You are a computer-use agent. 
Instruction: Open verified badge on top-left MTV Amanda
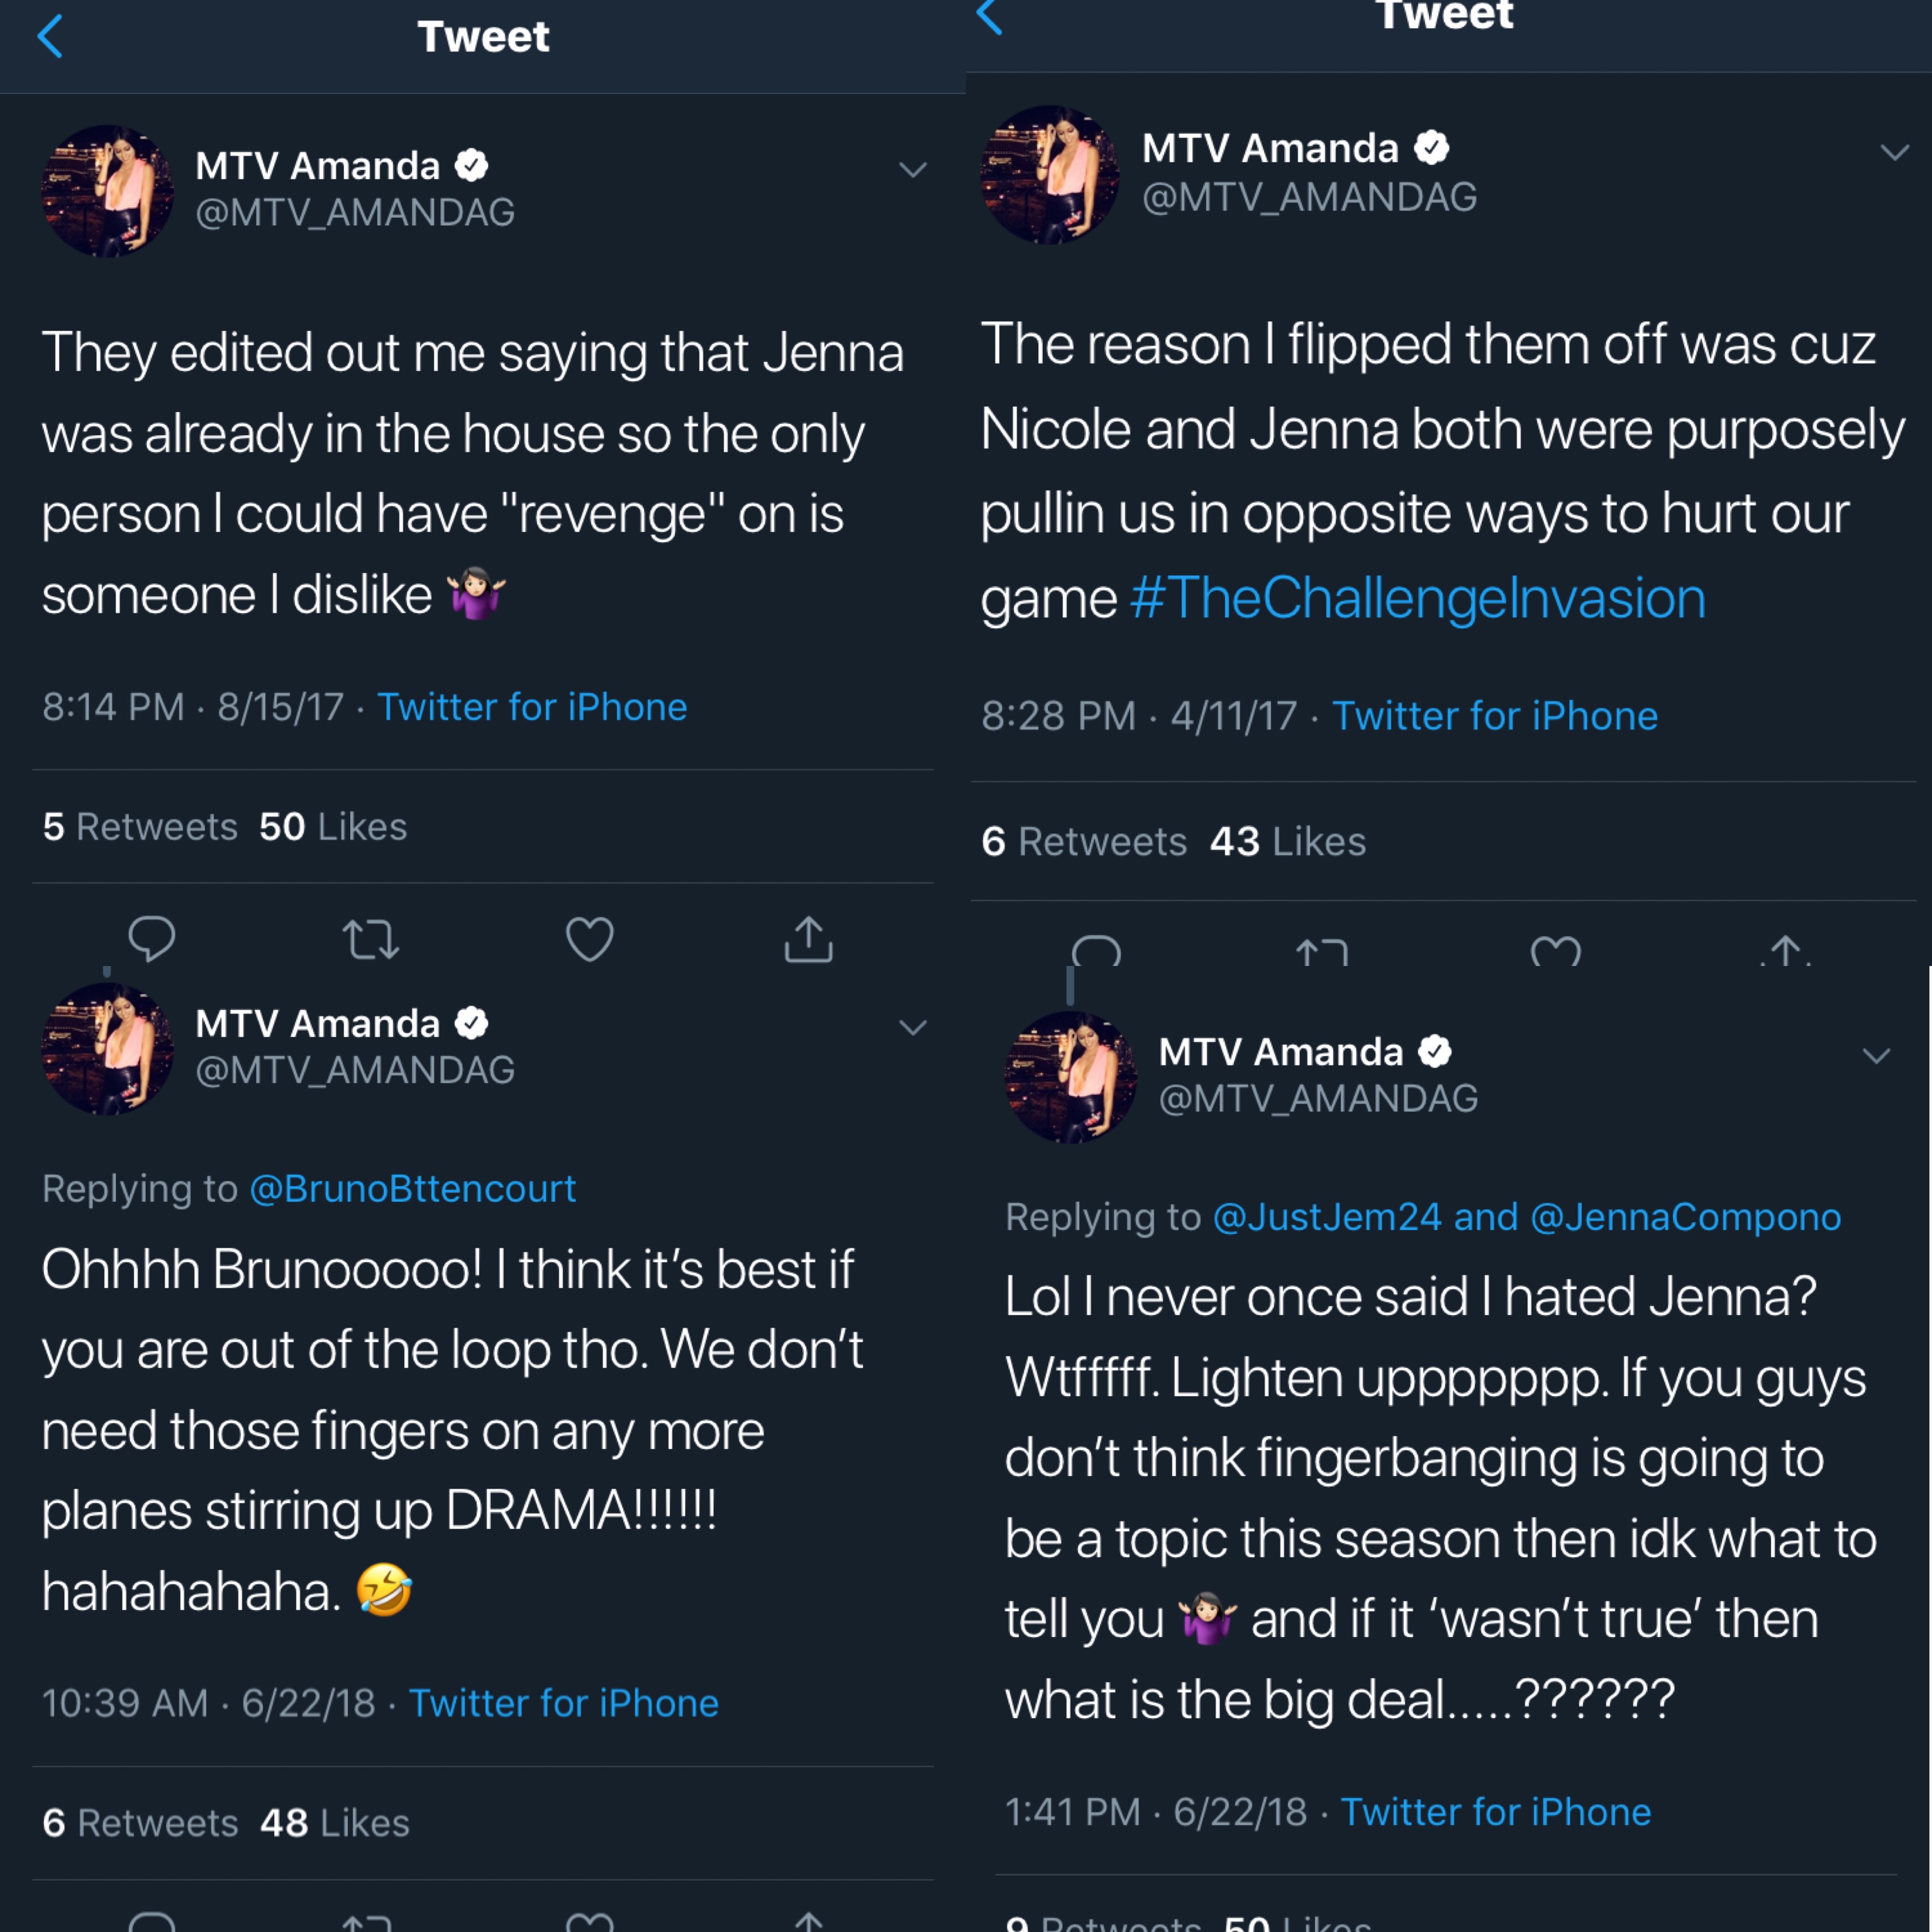coord(472,165)
